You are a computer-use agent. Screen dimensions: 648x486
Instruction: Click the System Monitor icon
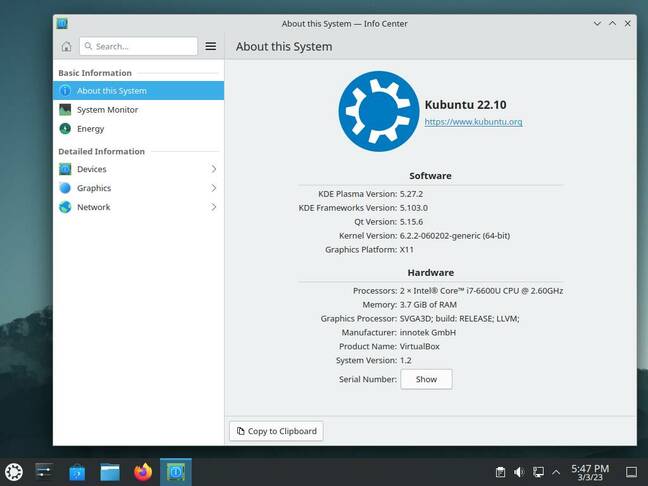pyautogui.click(x=65, y=110)
